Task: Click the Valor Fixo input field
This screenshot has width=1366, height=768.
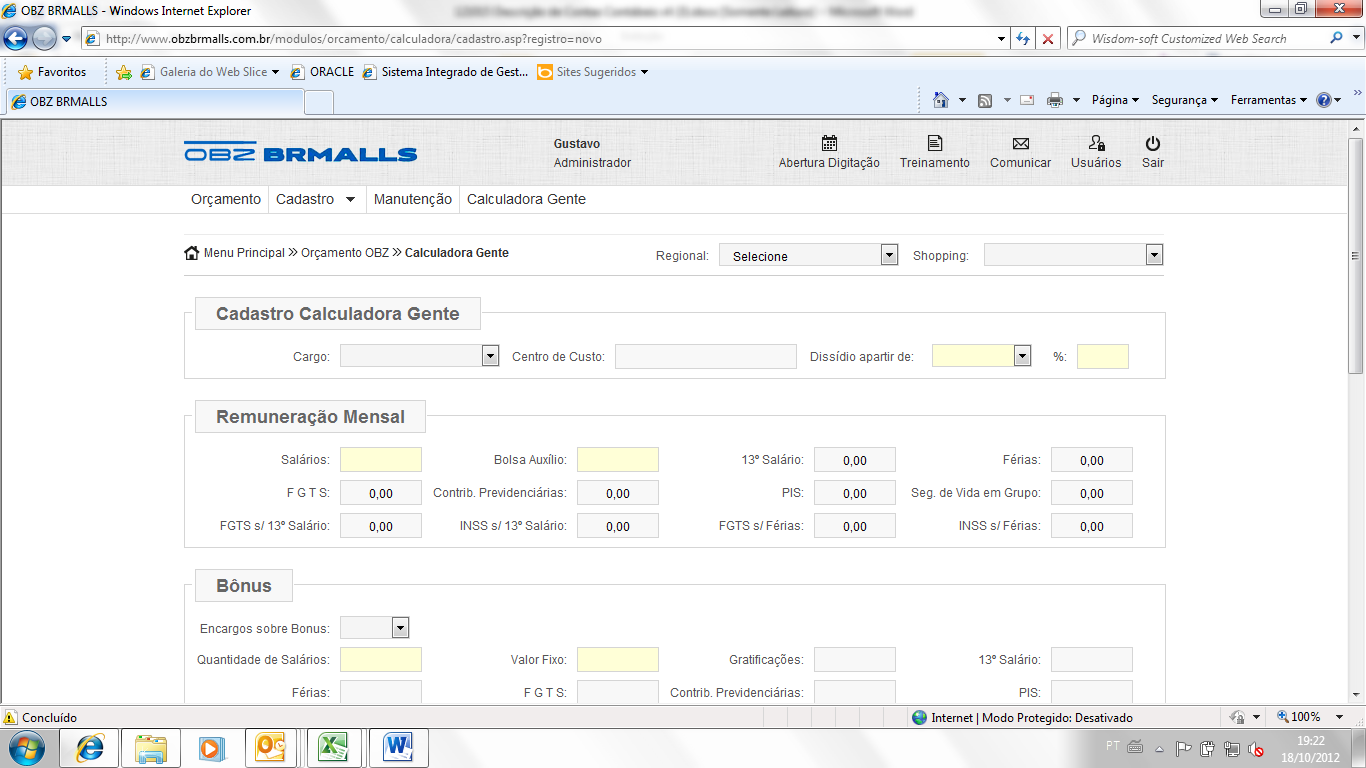Action: [618, 659]
